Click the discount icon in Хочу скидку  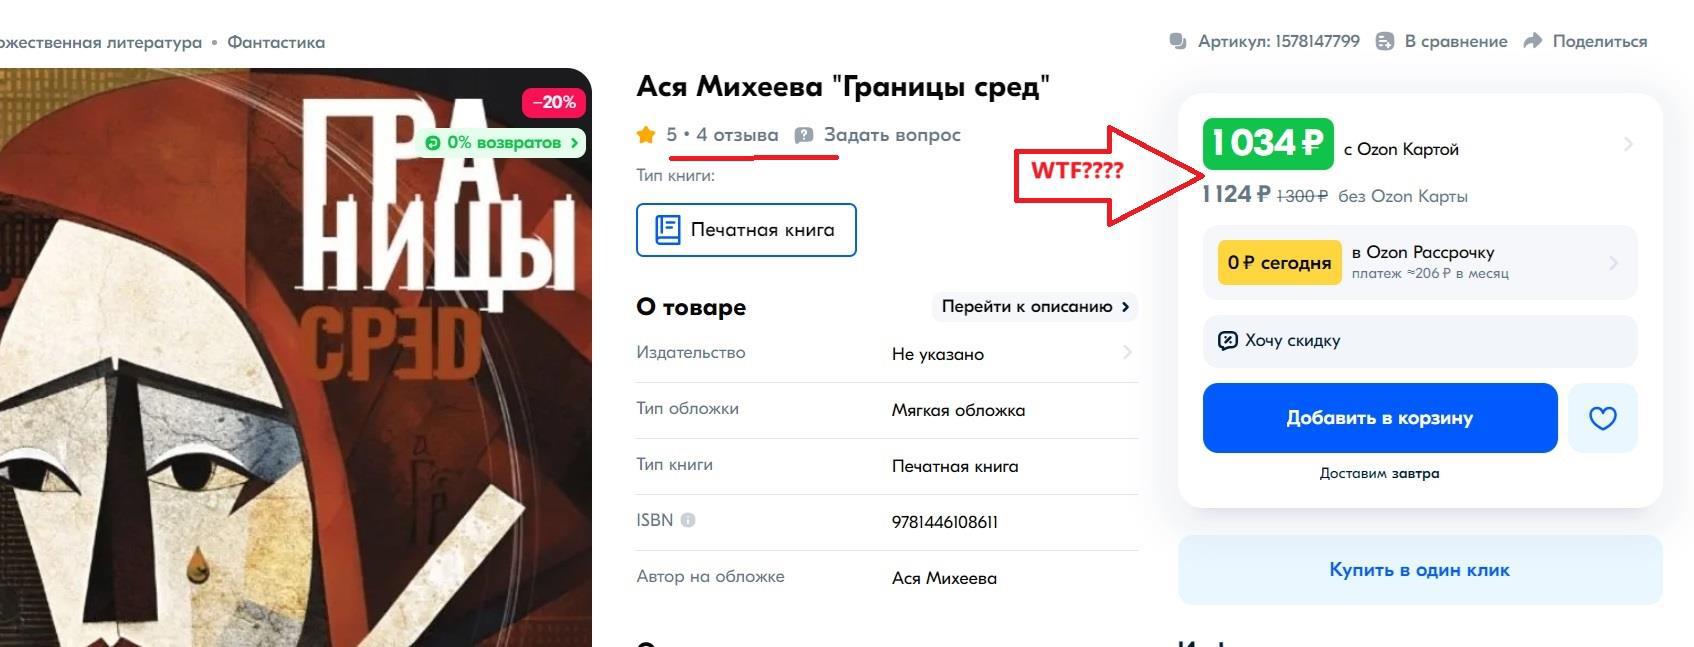point(1228,341)
